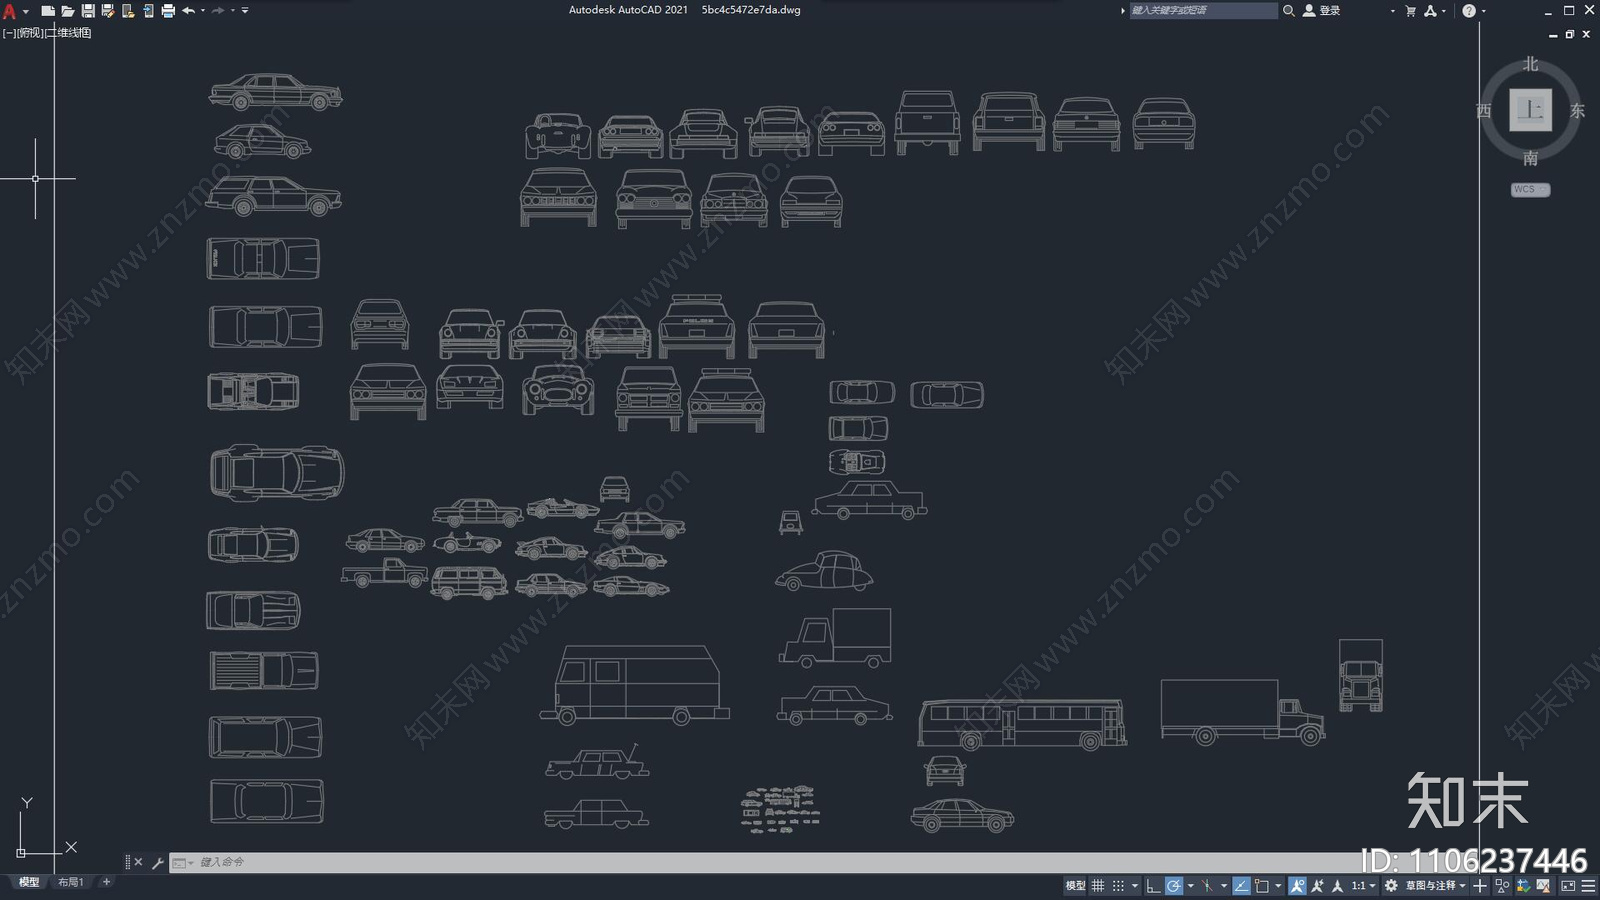
Task: Click the clean screen icon
Action: [x=1568, y=886]
